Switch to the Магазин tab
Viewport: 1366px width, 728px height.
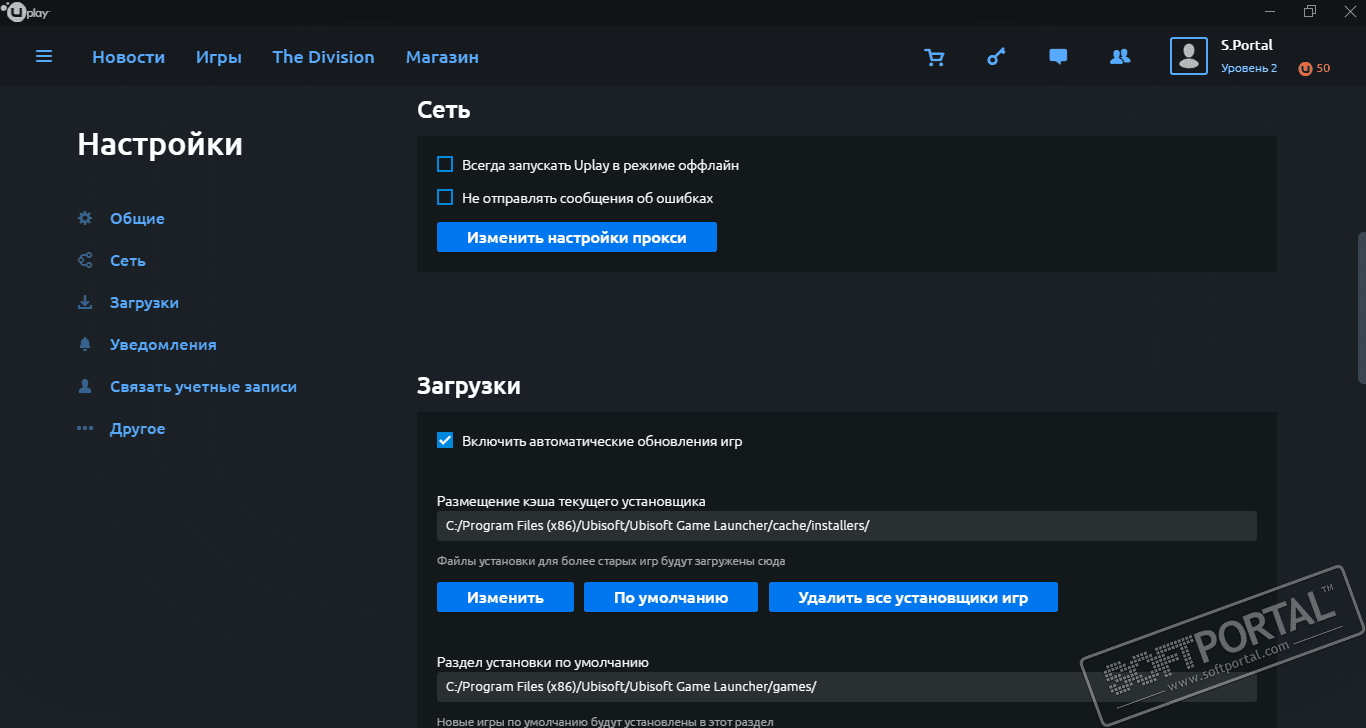(x=442, y=57)
